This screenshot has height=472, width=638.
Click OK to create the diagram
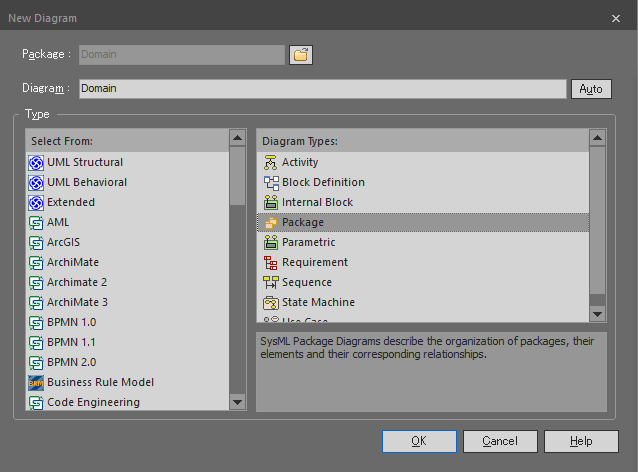tap(419, 441)
